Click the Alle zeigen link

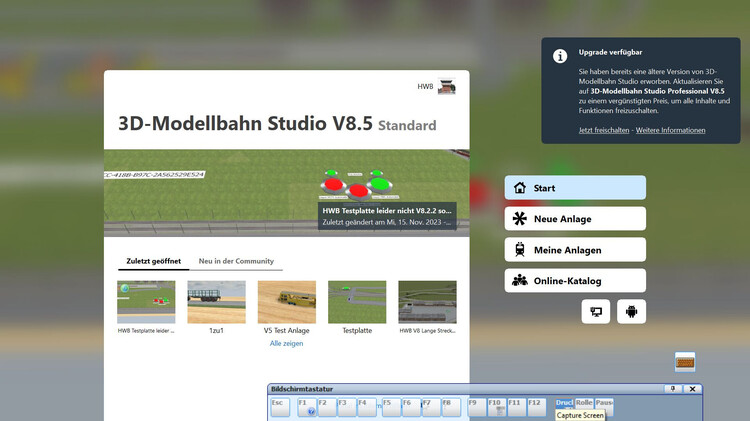click(x=286, y=343)
